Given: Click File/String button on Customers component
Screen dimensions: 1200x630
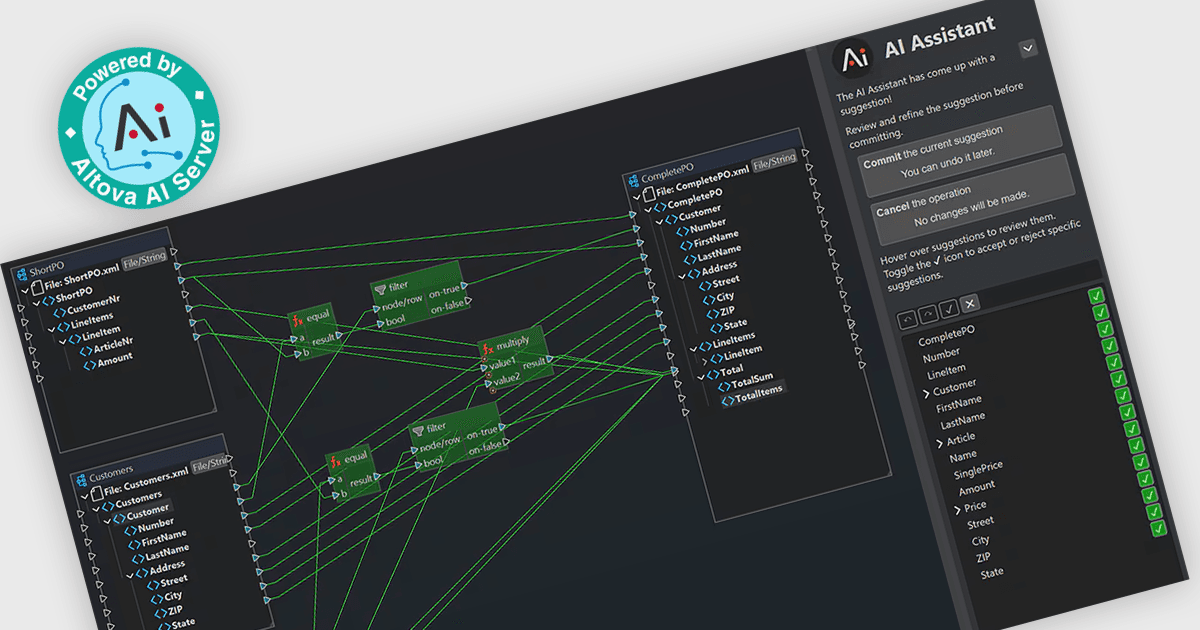Looking at the screenshot, I should click(210, 463).
